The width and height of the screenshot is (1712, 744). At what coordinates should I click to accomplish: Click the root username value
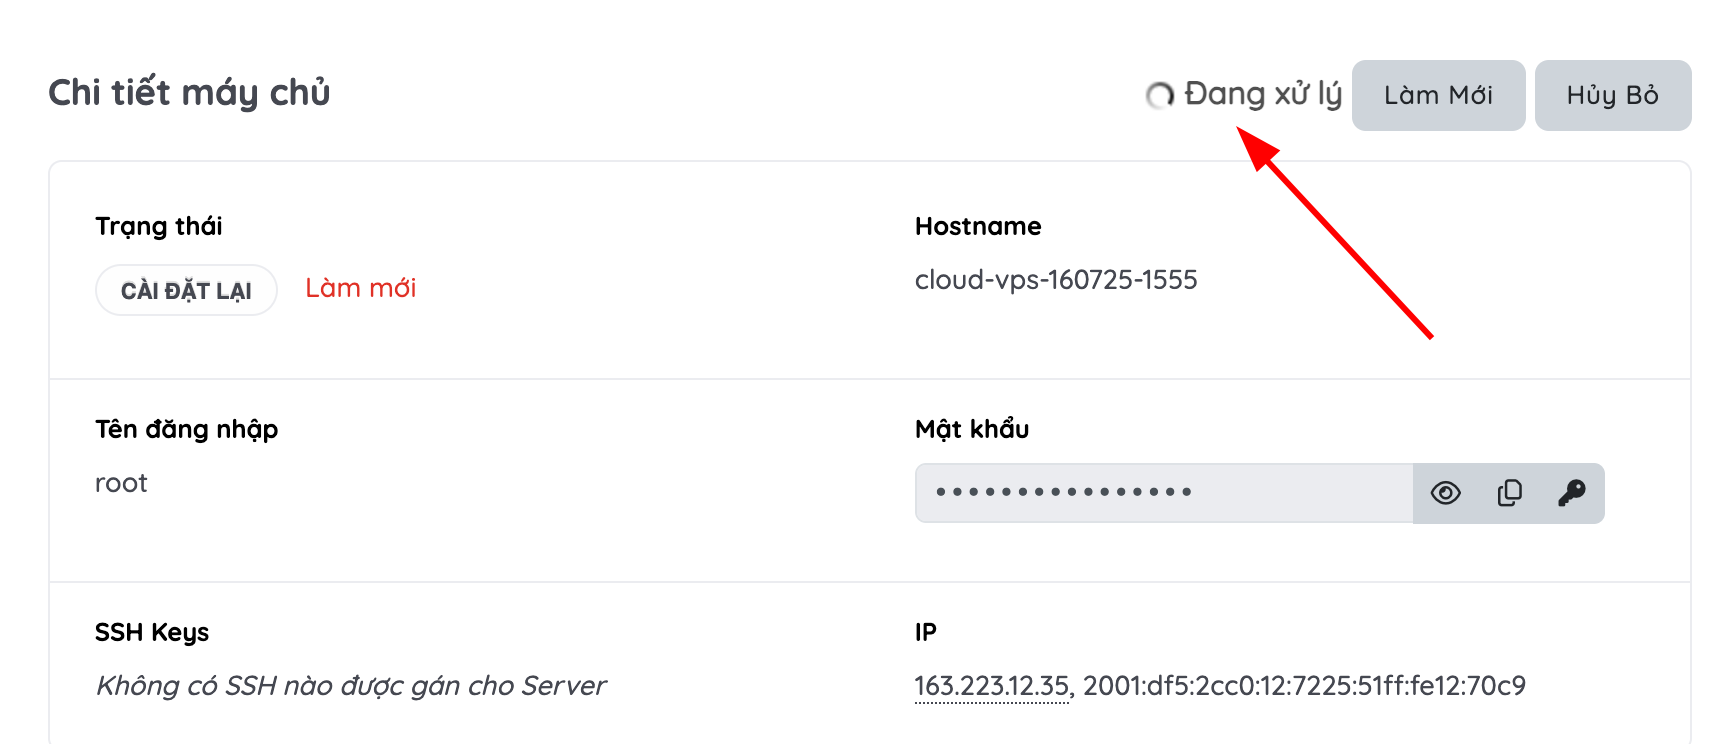point(121,483)
